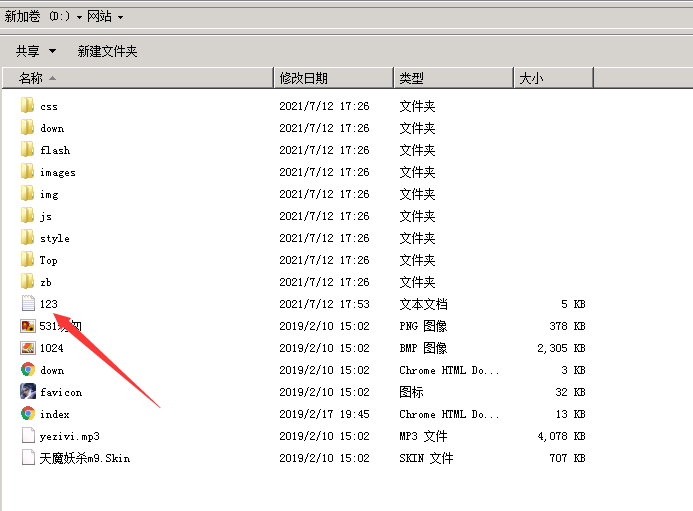Click the js folder icon
This screenshot has height=511, width=693.
pos(27,215)
